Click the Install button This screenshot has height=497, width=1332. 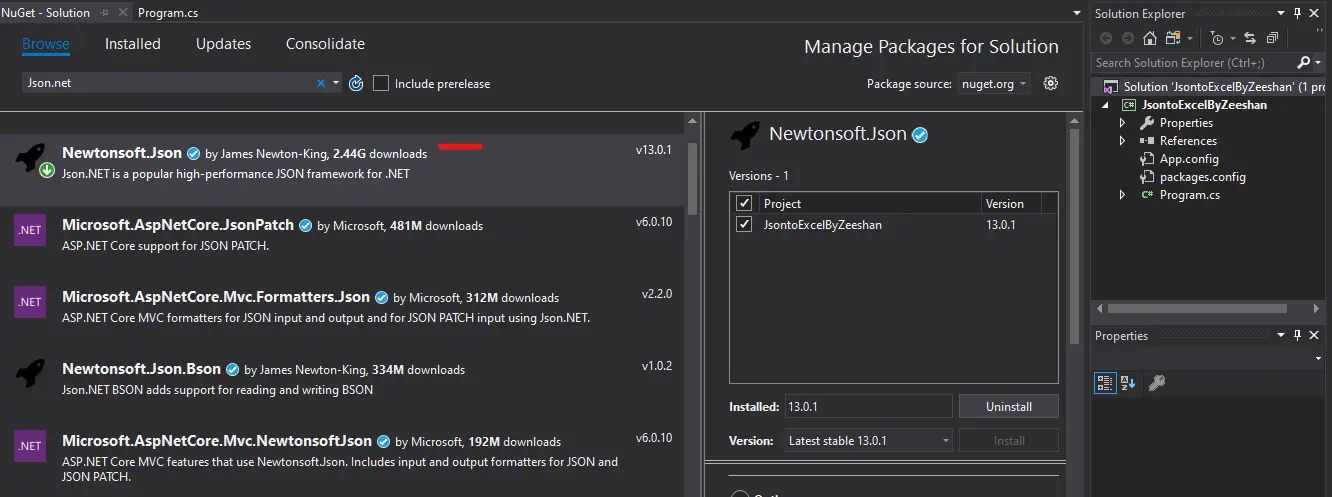coord(1008,440)
